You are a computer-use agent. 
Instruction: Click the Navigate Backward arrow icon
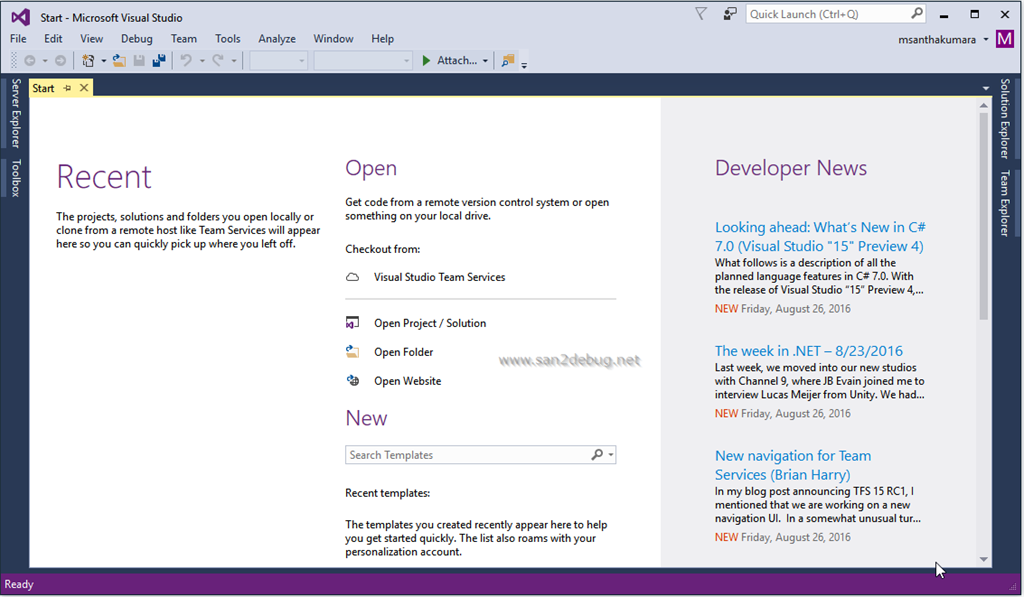pos(30,61)
